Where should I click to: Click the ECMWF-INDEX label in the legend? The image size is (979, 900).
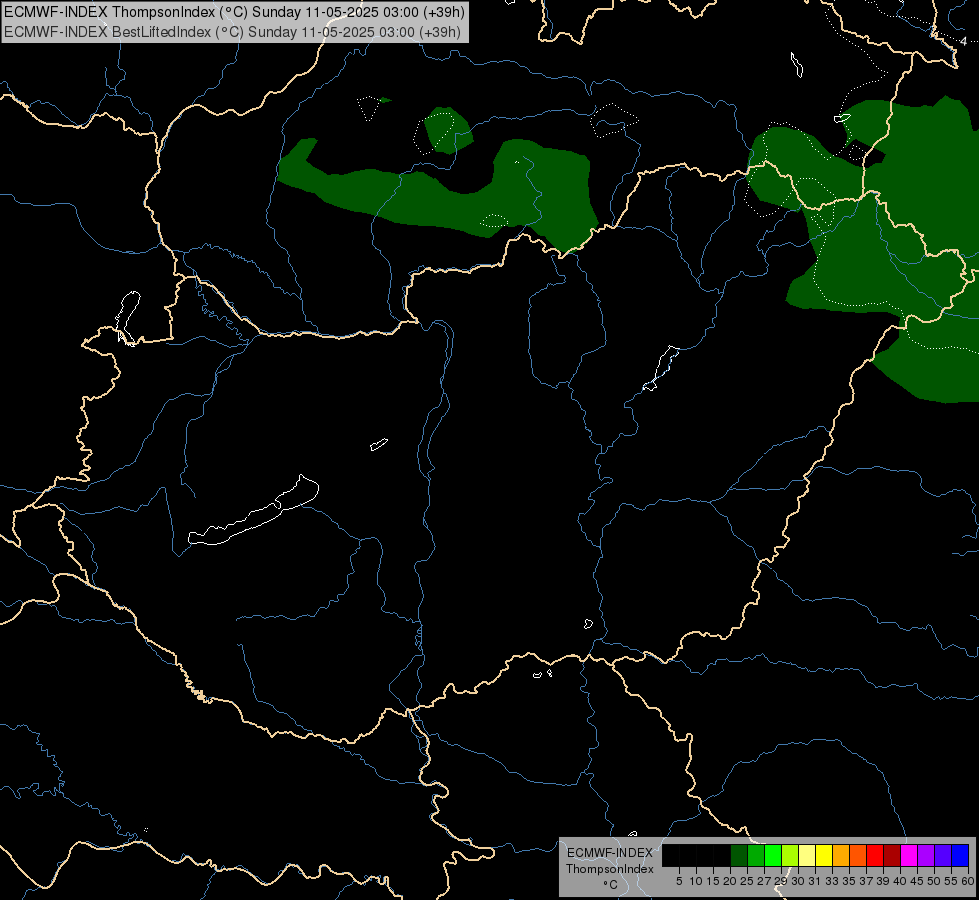pyautogui.click(x=610, y=853)
